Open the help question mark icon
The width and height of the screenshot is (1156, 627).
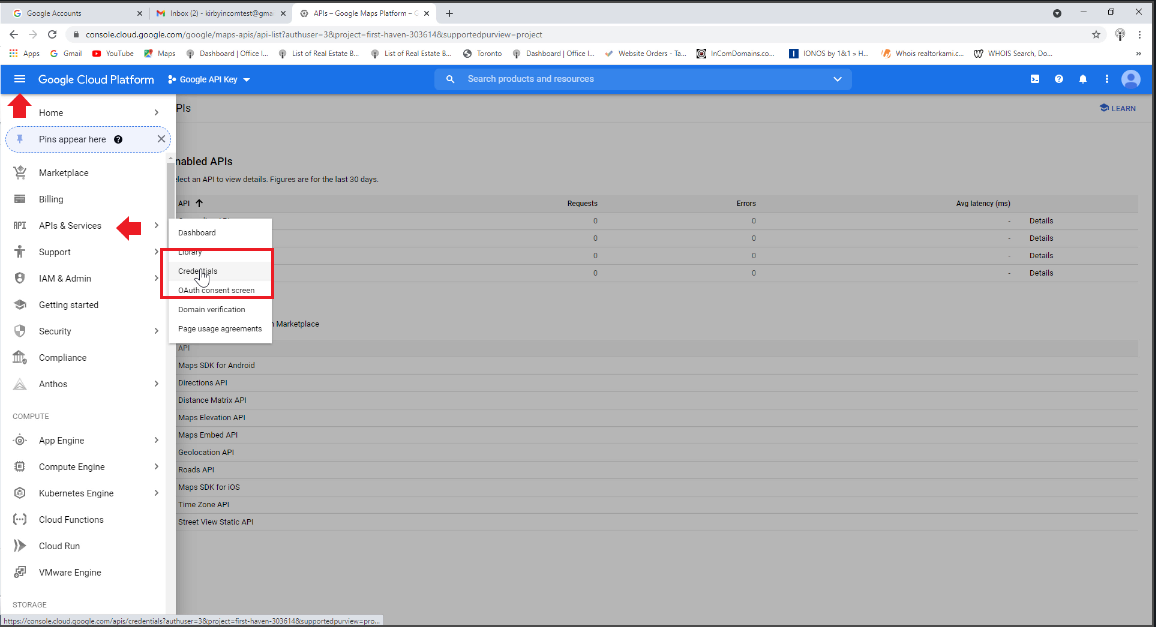1059,79
